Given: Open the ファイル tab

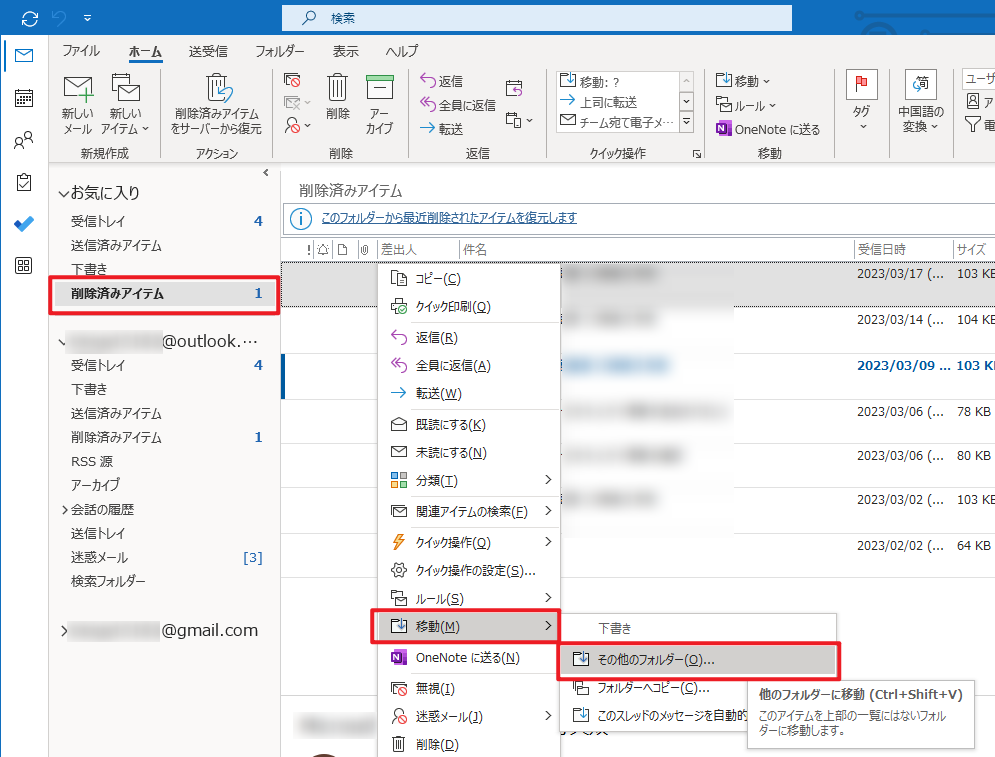Looking at the screenshot, I should coord(81,51).
